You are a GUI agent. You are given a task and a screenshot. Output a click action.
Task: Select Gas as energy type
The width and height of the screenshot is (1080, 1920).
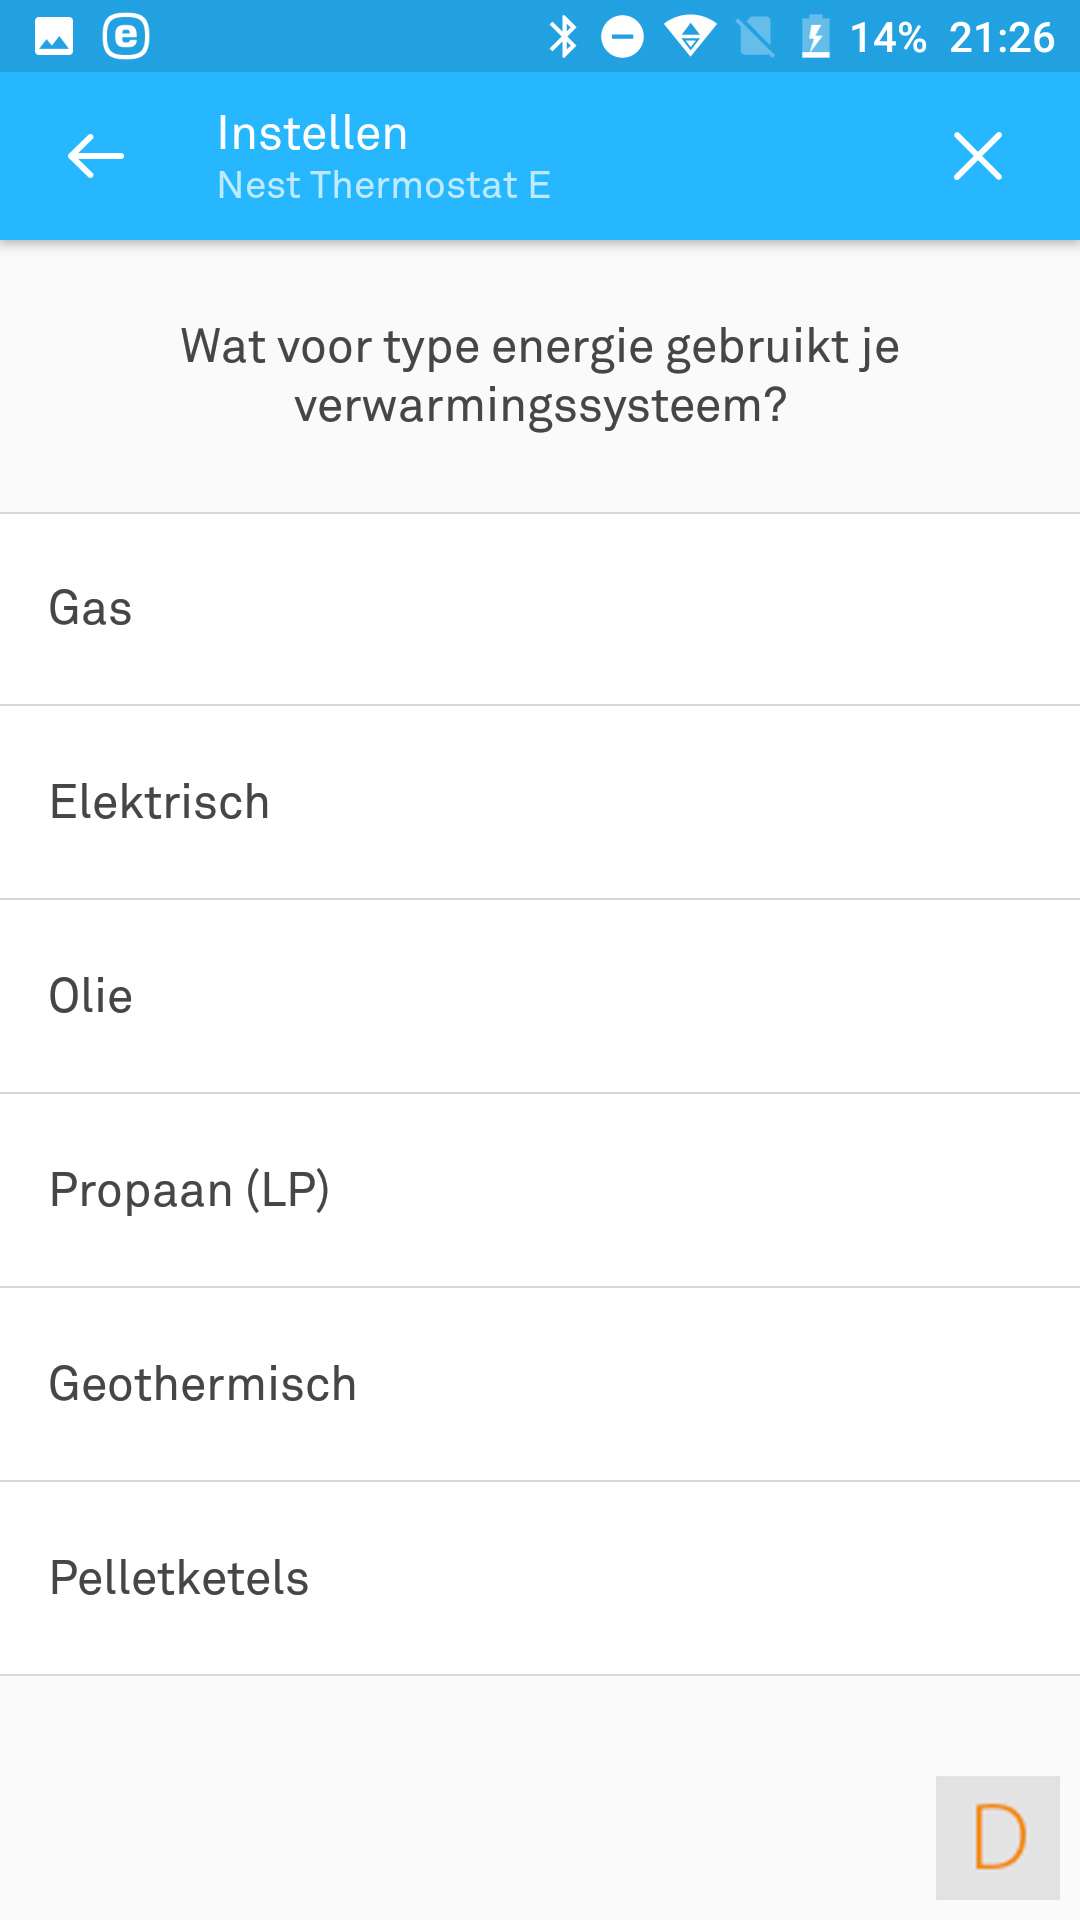coord(540,609)
